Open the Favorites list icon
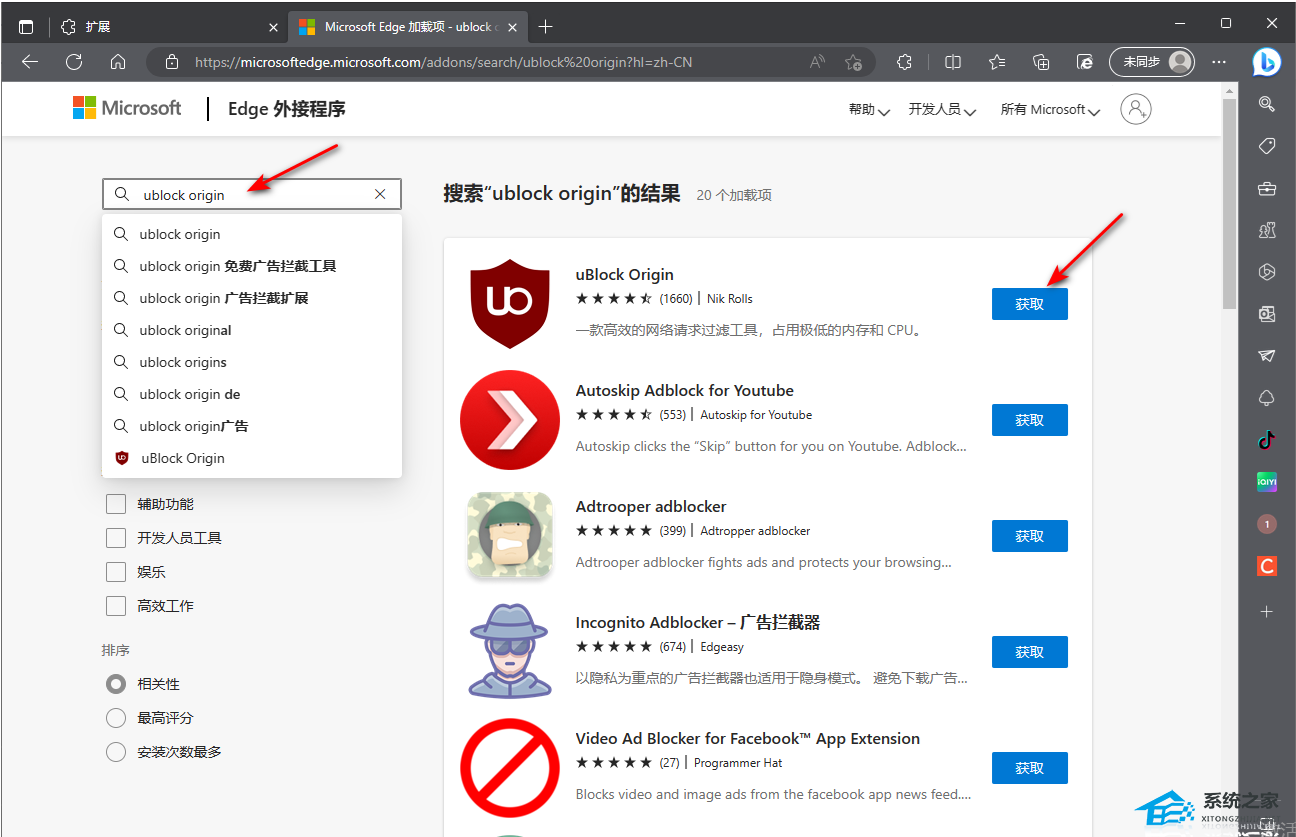This screenshot has height=837, width=1296. pyautogui.click(x=997, y=62)
